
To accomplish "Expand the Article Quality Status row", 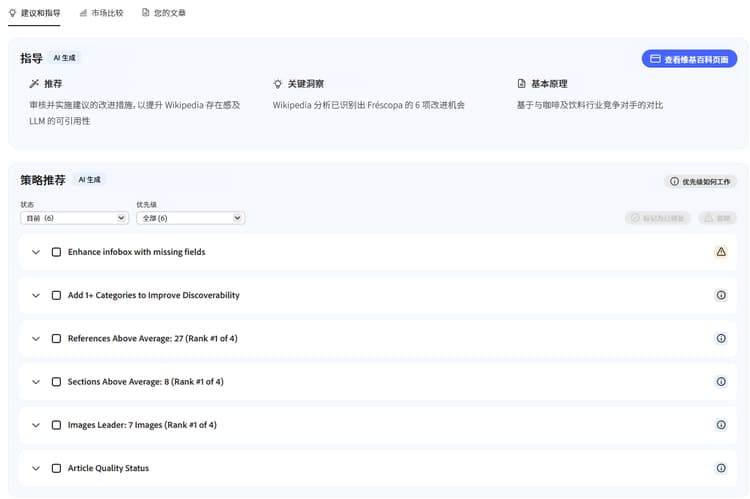I will [36, 468].
